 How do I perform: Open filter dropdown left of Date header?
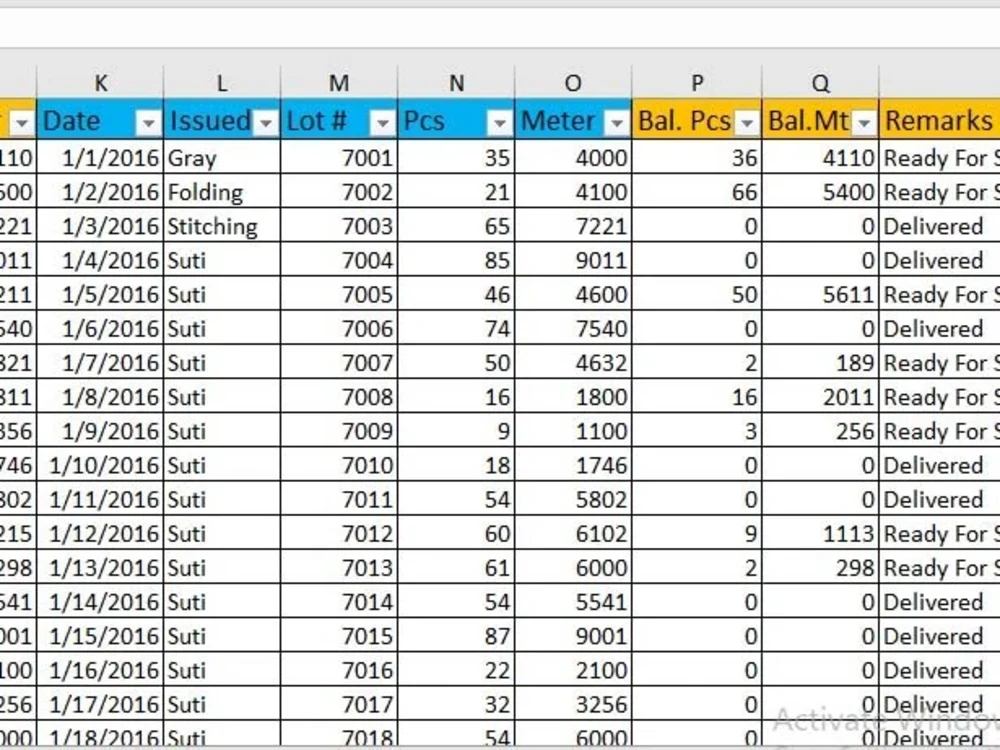22,122
